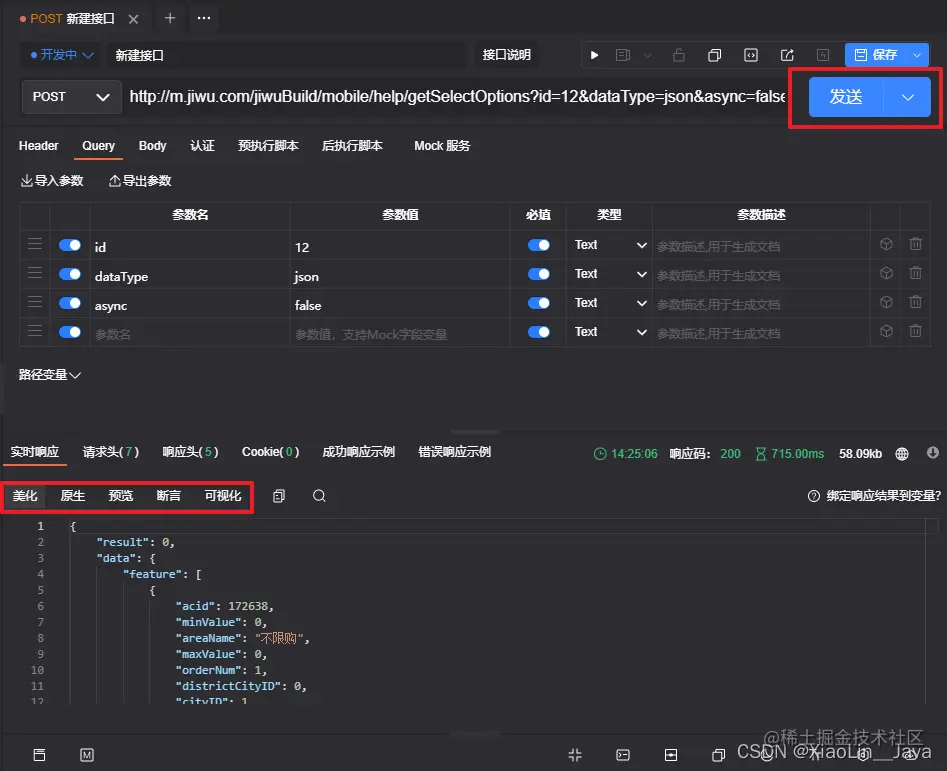This screenshot has height=771, width=947.
Task: Switch to the Body tab
Action: [152, 146]
